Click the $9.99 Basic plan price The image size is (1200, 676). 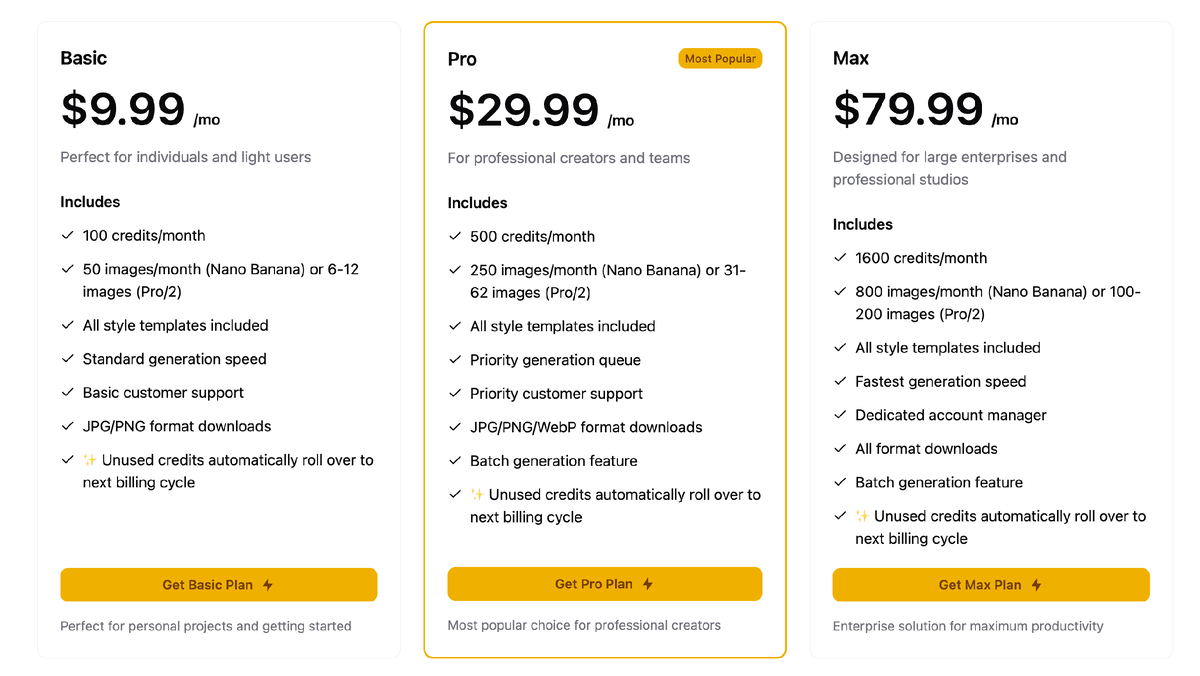123,108
